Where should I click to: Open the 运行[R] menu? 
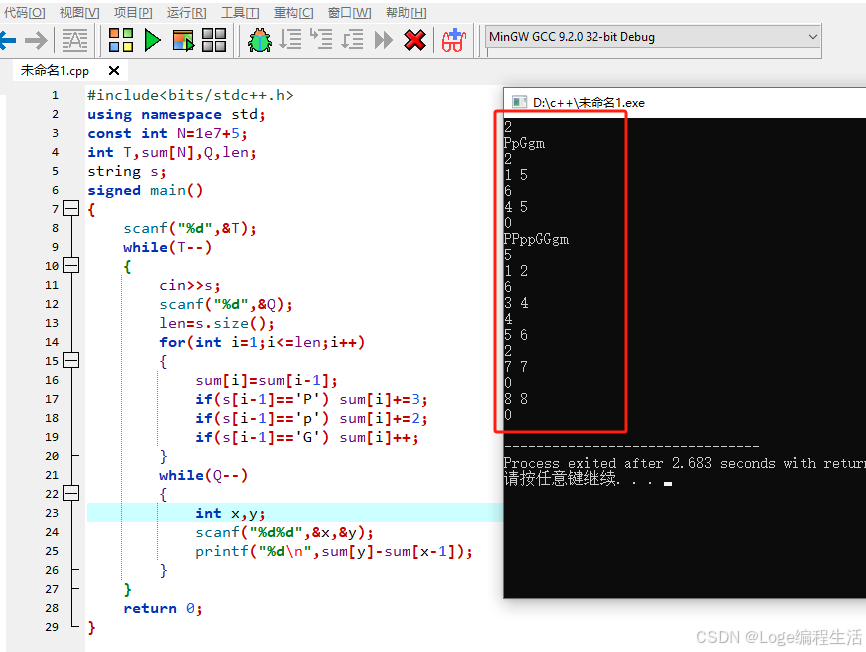tap(186, 12)
